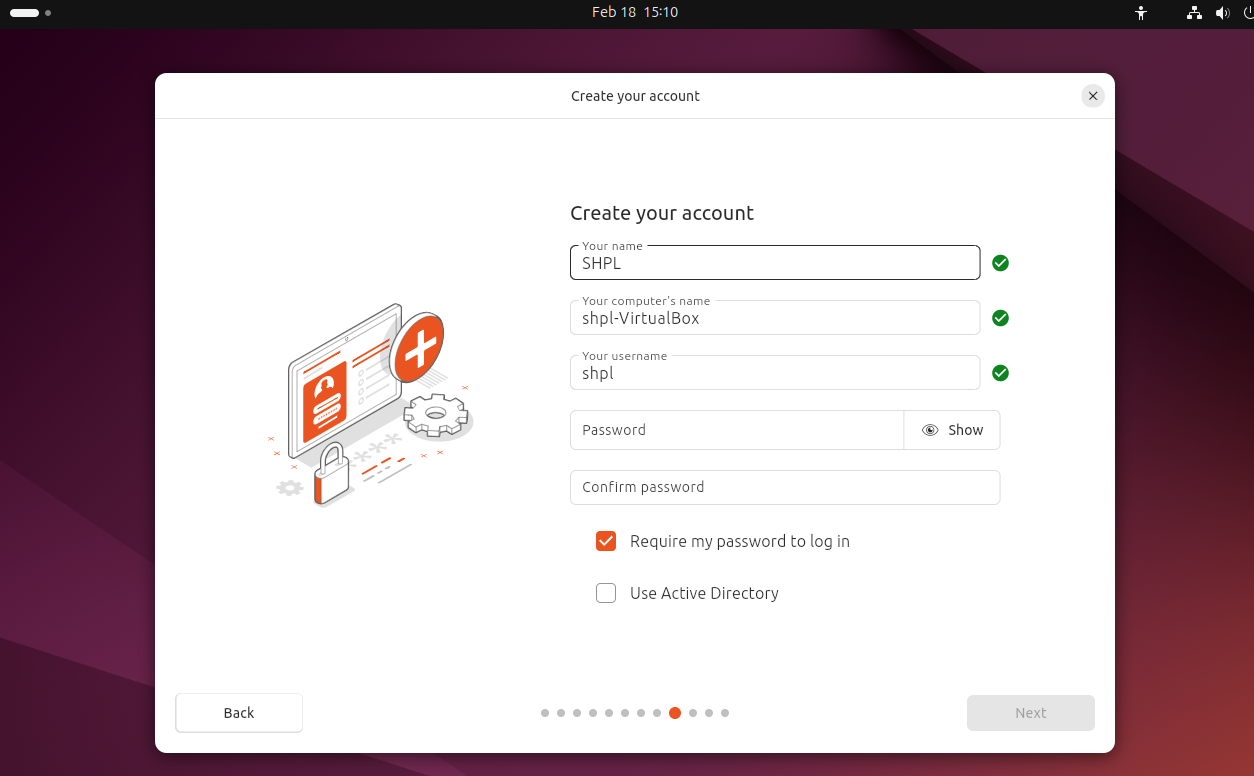Click the Activities pill in top-left
Screen dimensions: 1254x776
[x=30, y=13]
